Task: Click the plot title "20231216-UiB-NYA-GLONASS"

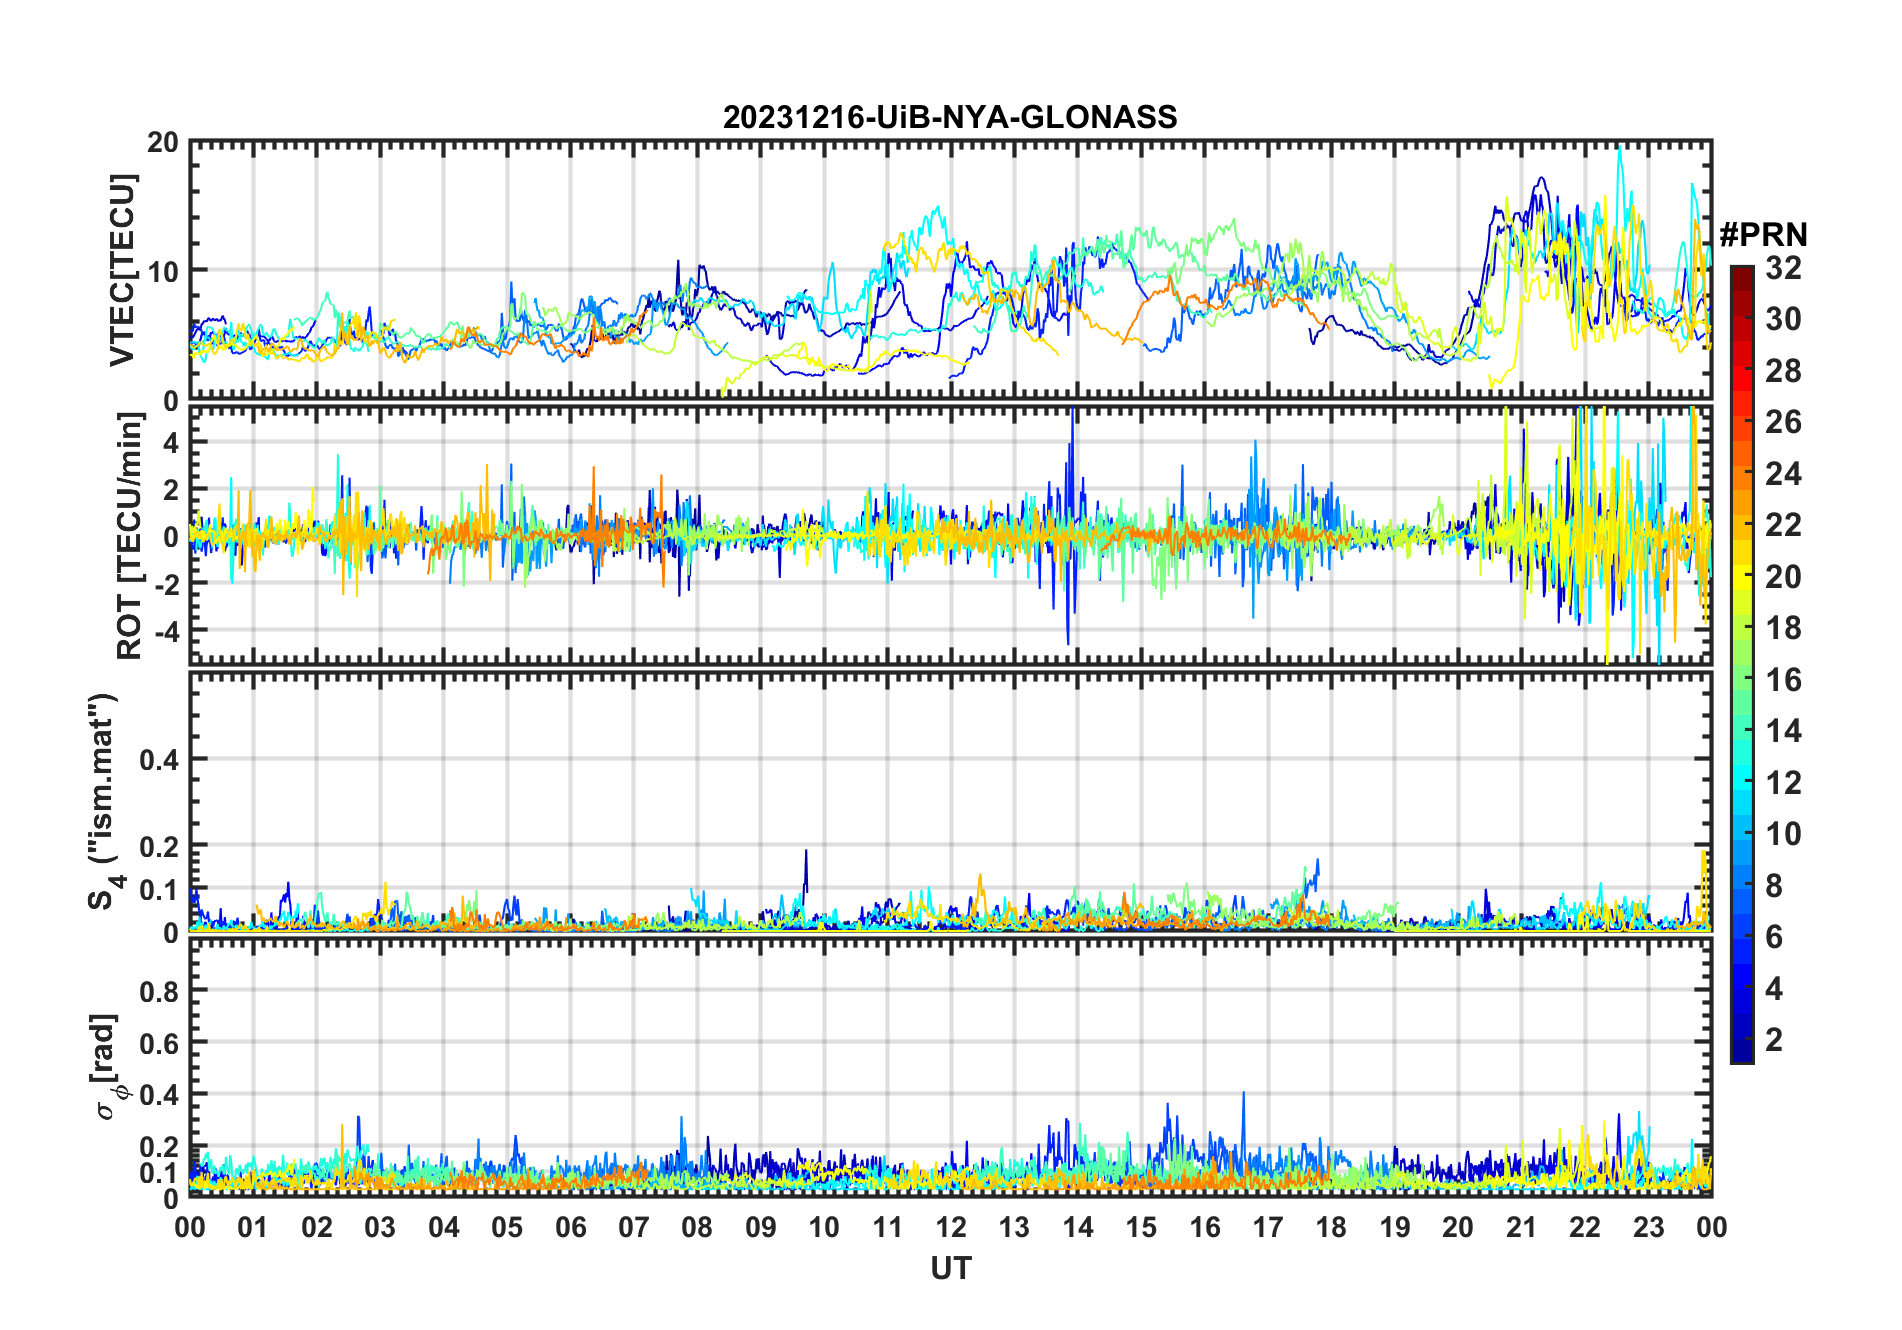Action: click(950, 117)
